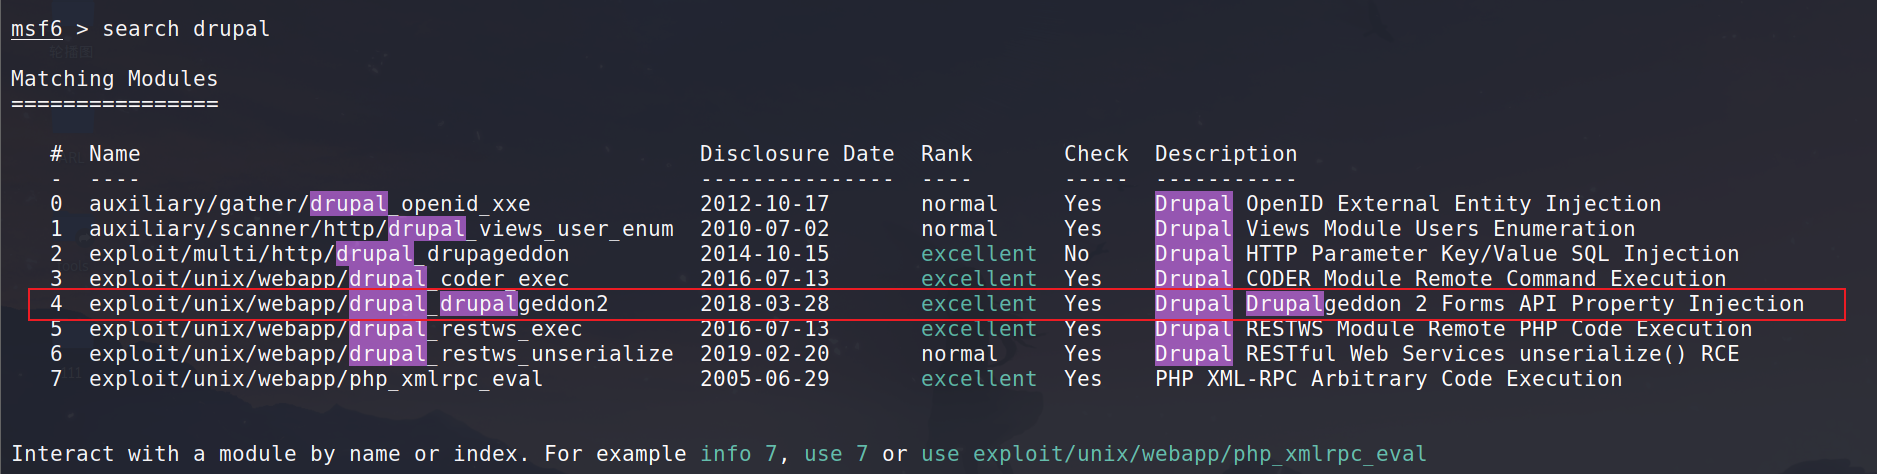
Task: Click description 'CODER Module Remote Command Execution'
Action: pos(1486,279)
